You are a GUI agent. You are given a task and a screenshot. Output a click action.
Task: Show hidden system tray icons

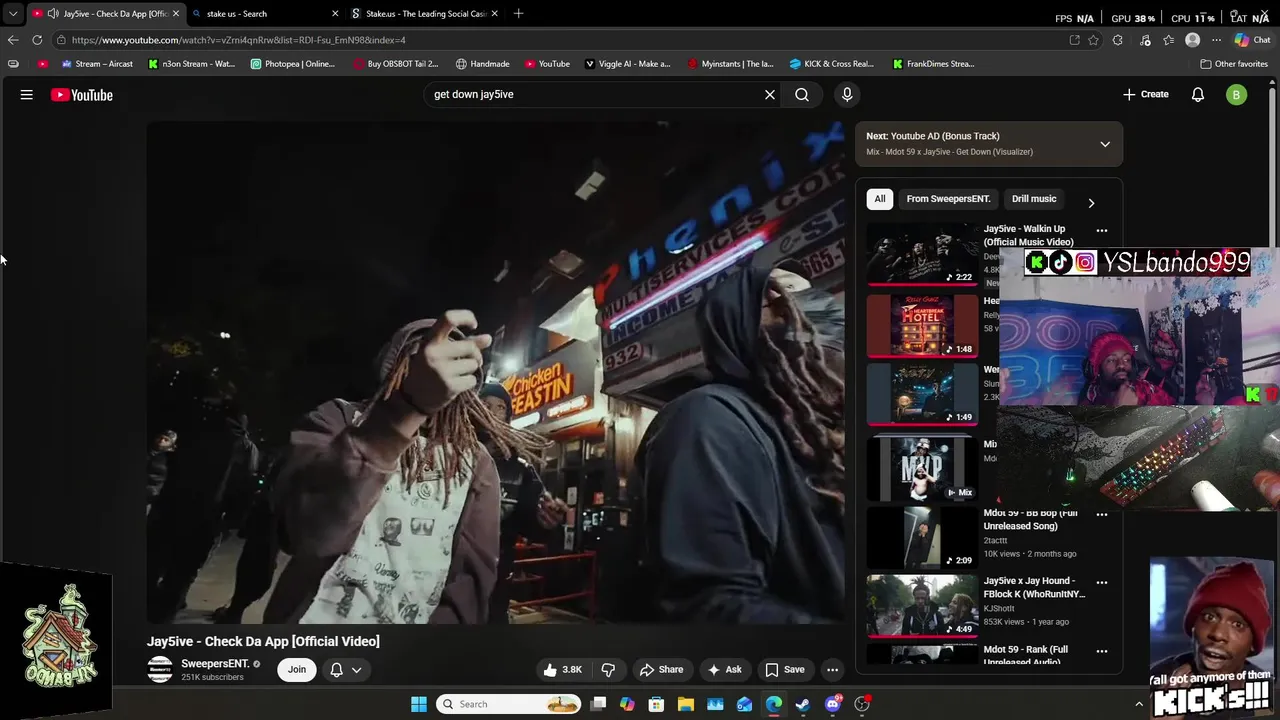pos(1139,704)
